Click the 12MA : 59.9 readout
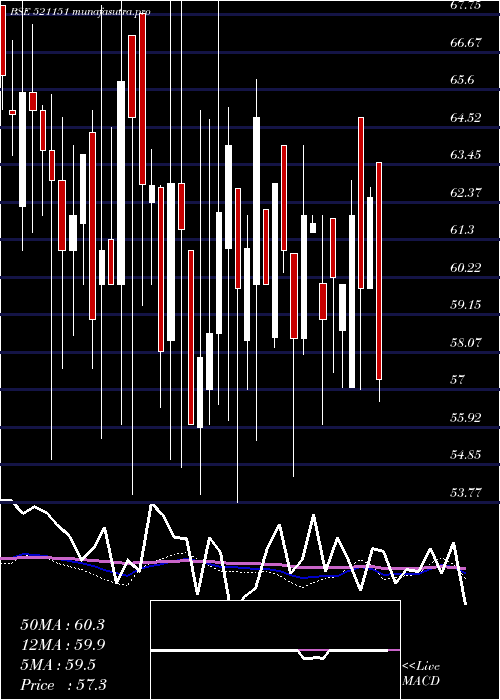The height and width of the screenshot is (700, 500). point(62,645)
